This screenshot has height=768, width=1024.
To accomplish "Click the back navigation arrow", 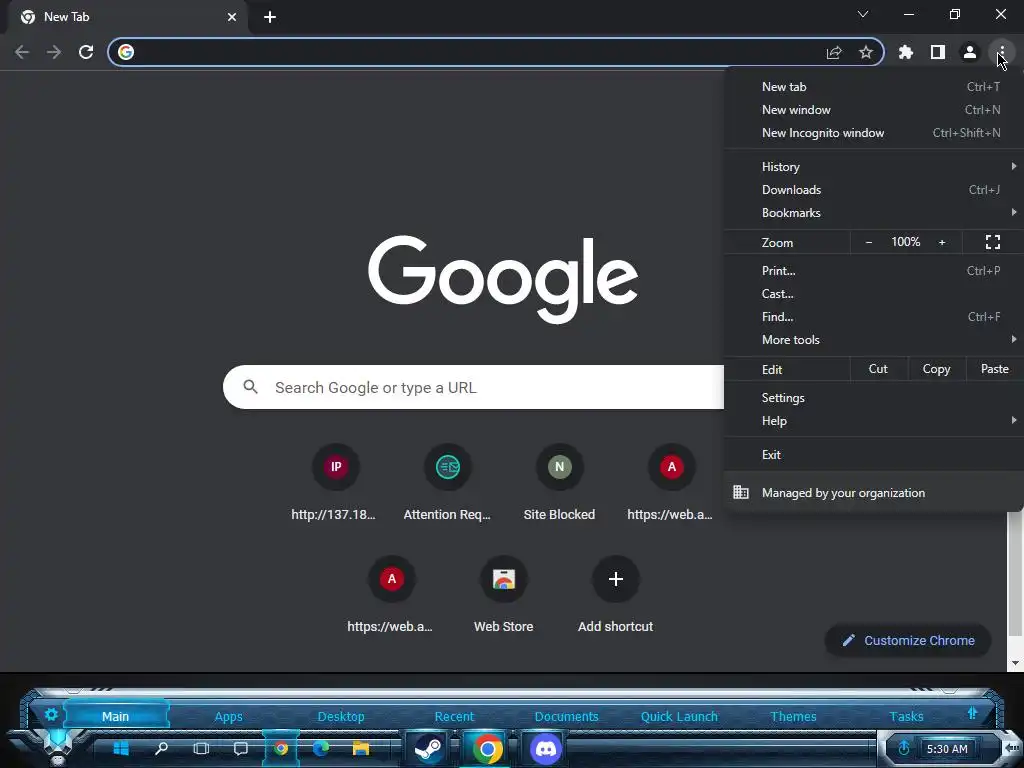I will pos(22,52).
